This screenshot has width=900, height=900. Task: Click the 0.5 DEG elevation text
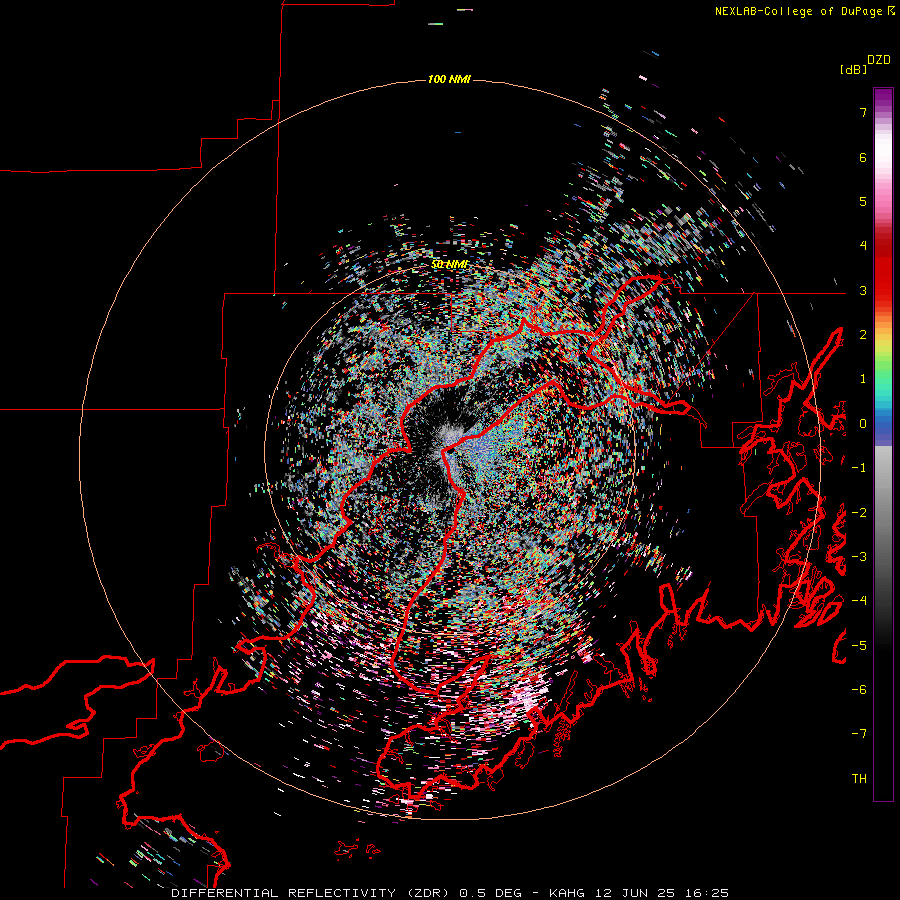click(491, 893)
